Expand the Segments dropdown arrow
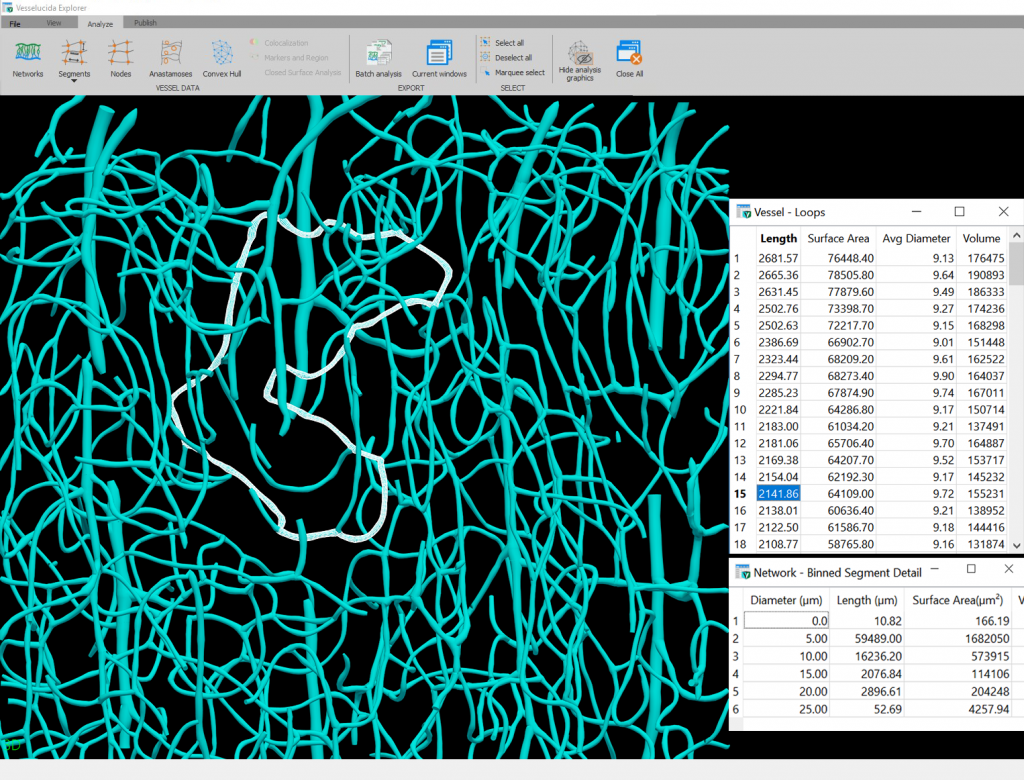Screen dimensions: 1024x780 [x=74, y=81]
